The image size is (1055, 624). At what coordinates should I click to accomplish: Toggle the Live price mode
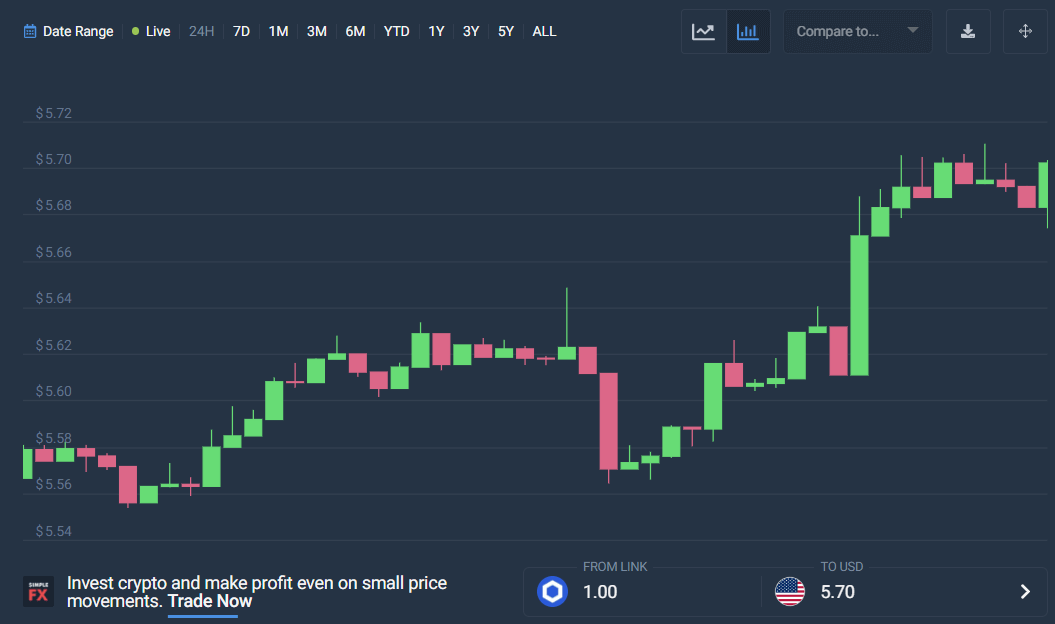click(151, 32)
